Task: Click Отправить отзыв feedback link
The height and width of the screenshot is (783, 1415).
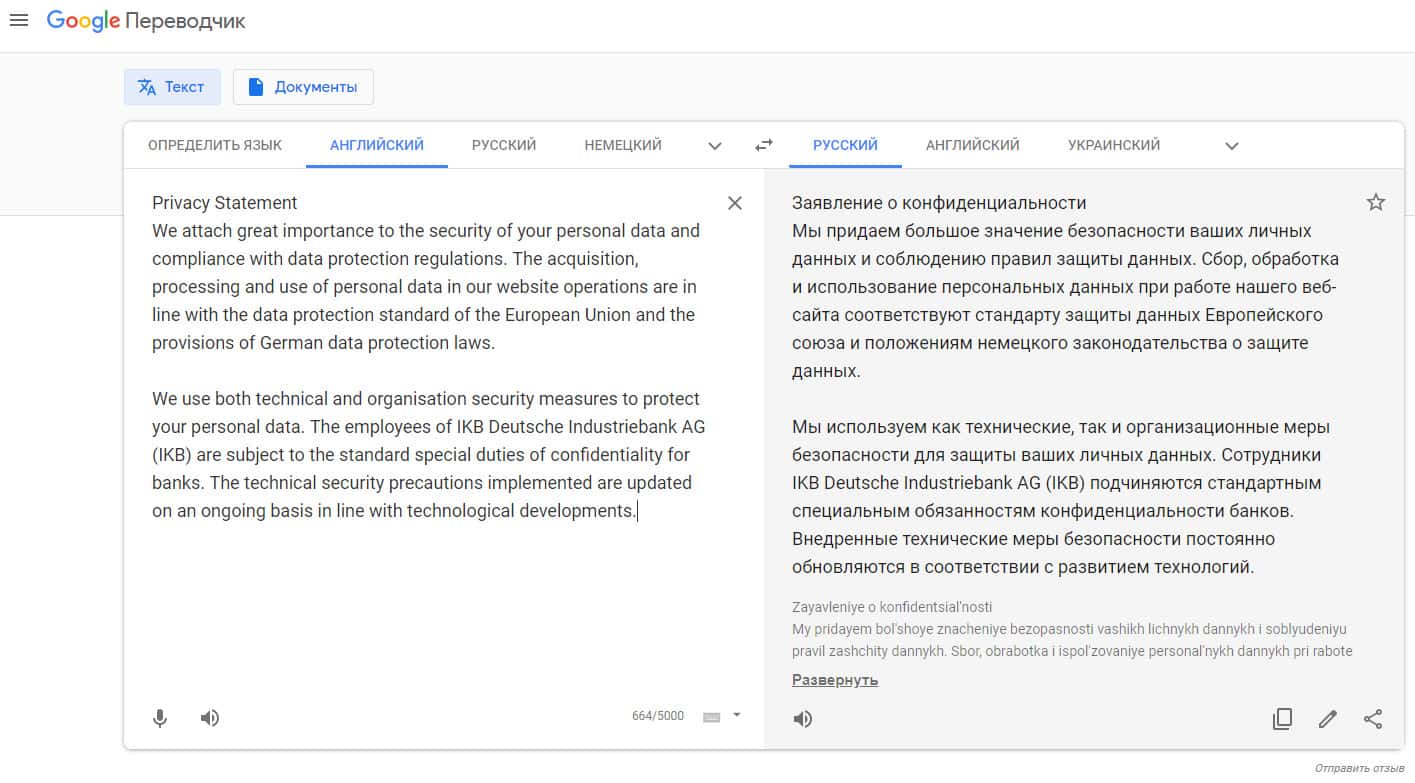Action: click(1359, 768)
